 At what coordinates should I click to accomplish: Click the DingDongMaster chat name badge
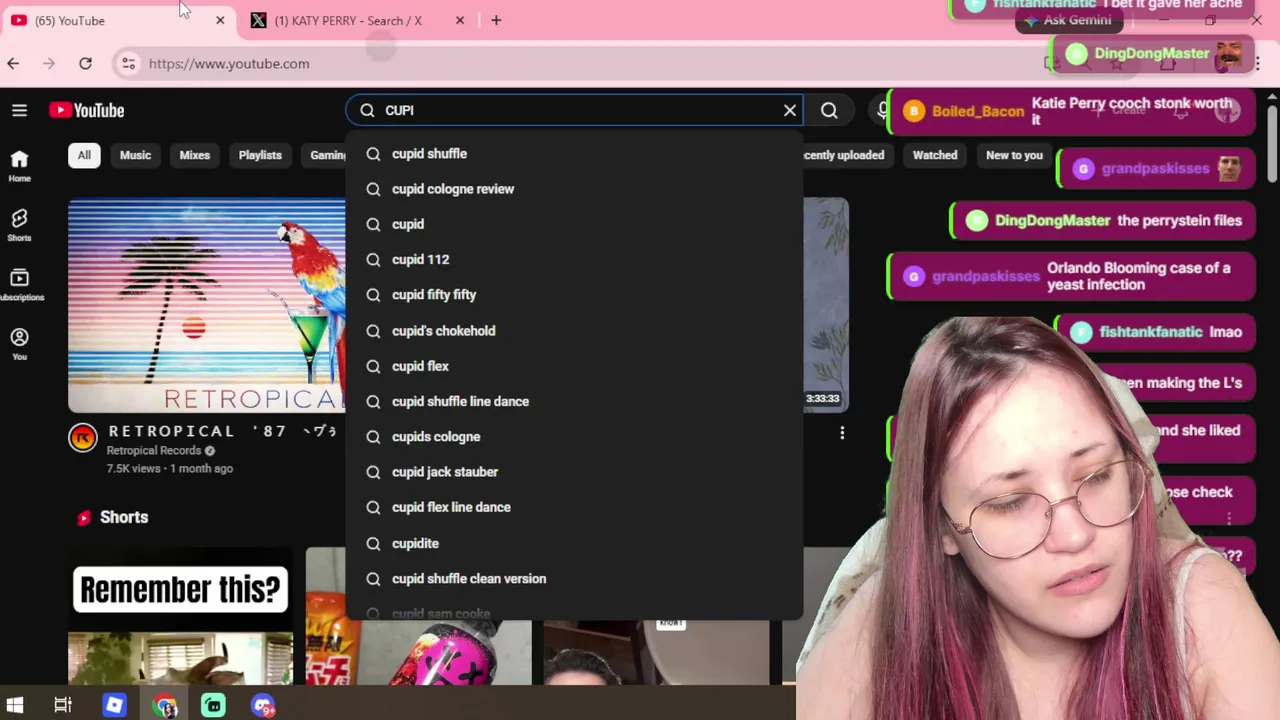click(1151, 54)
